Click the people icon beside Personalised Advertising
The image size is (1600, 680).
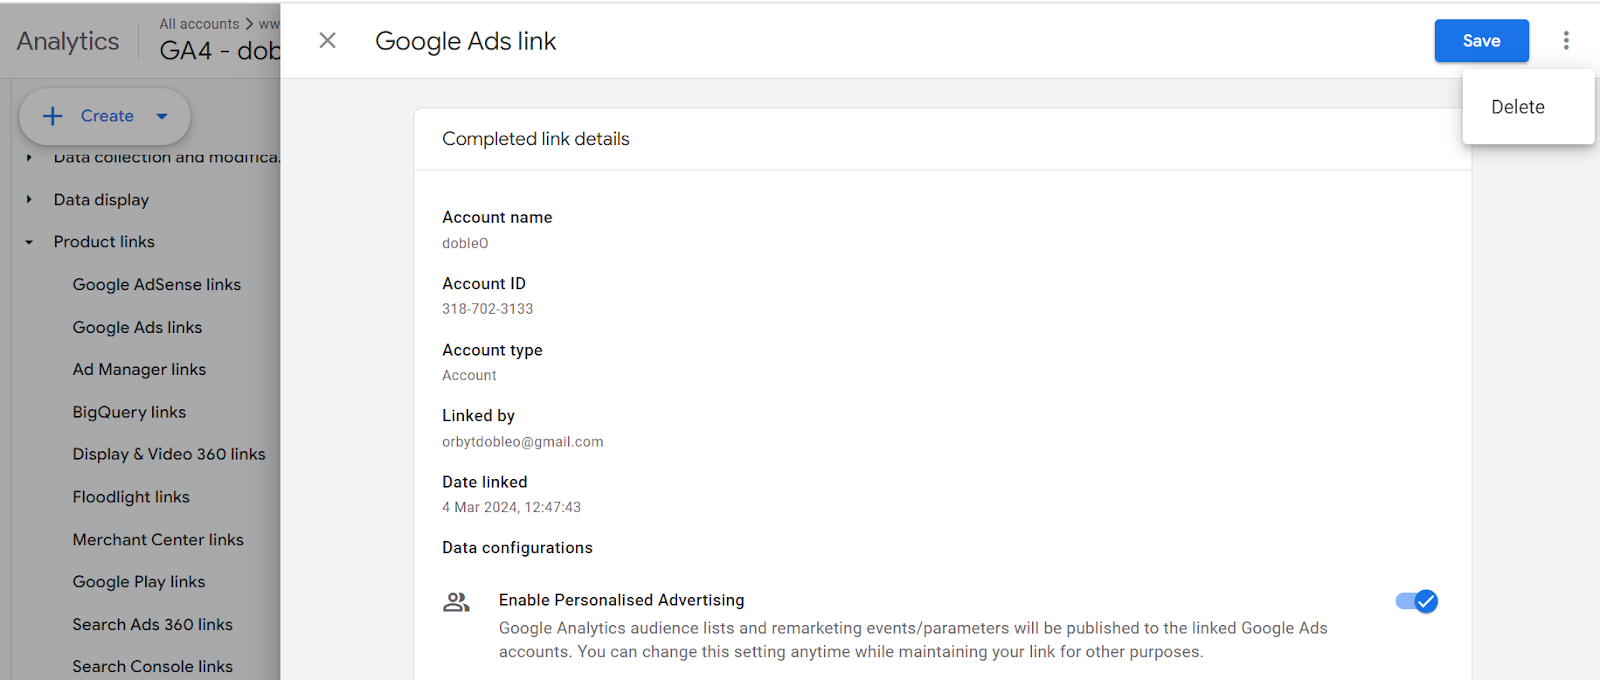456,602
